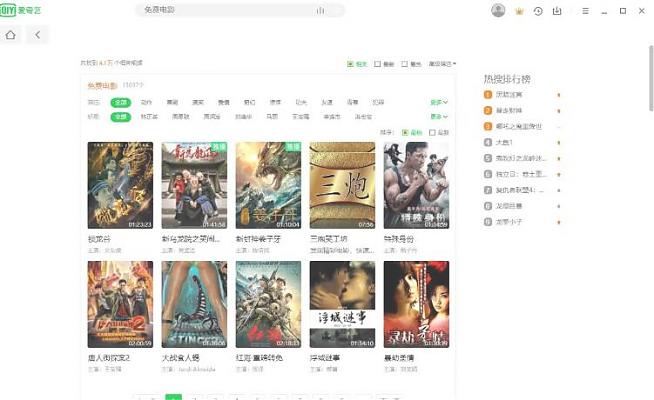Click the iQIYI logo in the title bar
Image resolution: width=654 pixels, height=400 pixels.
tap(20, 10)
